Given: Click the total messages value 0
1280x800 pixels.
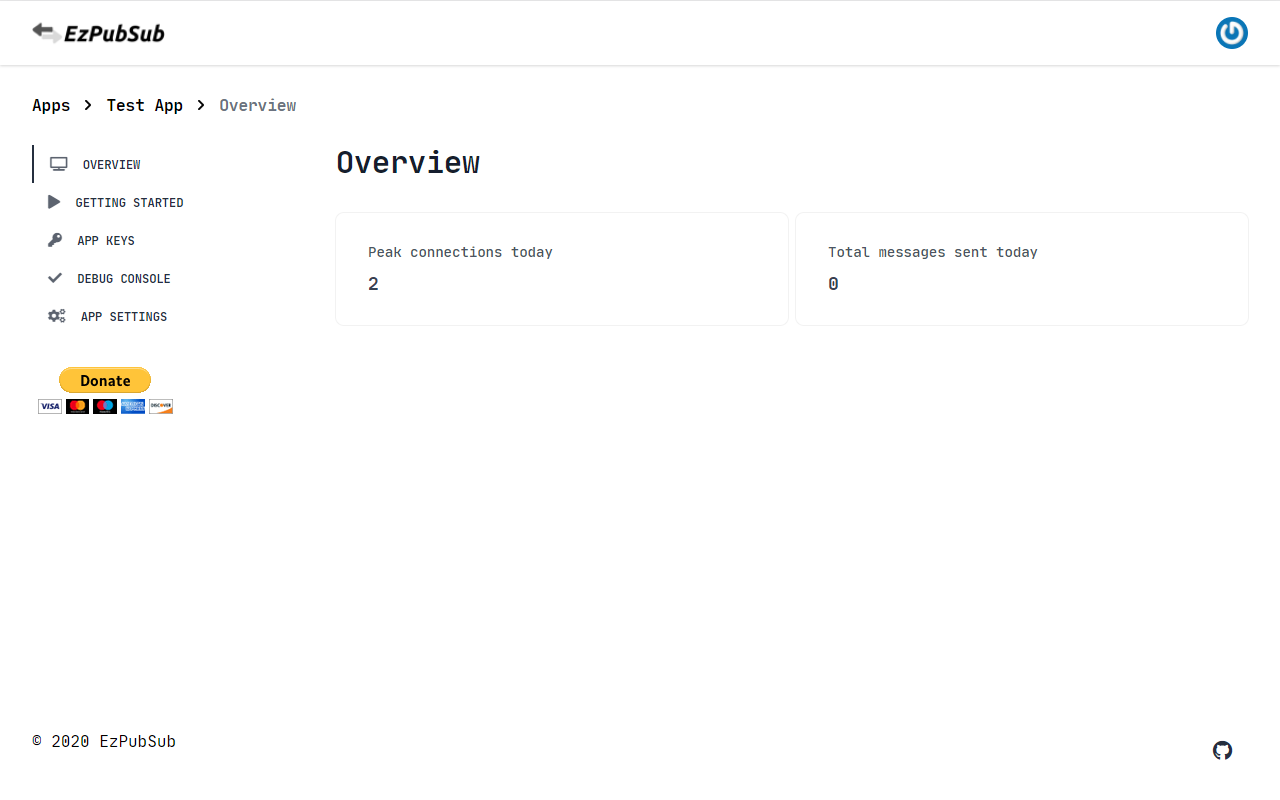Looking at the screenshot, I should click(833, 284).
